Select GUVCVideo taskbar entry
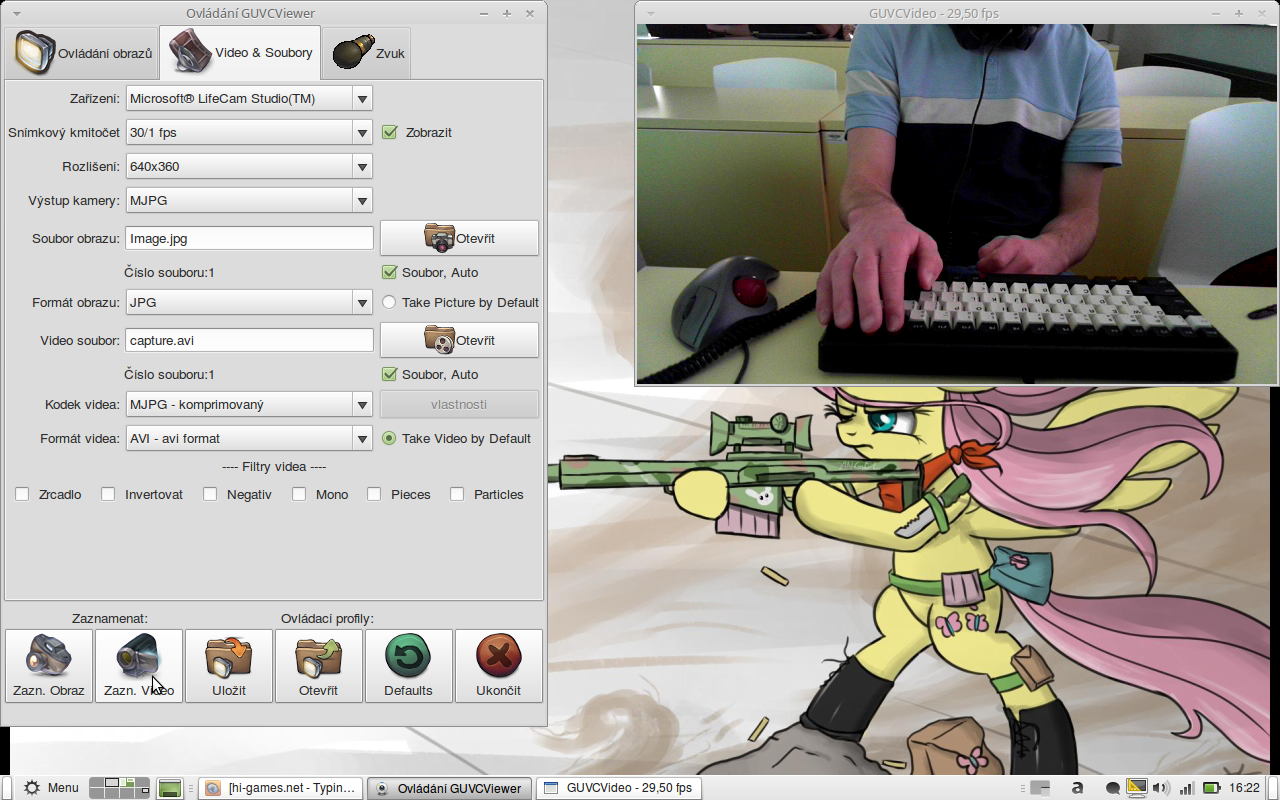 click(618, 788)
